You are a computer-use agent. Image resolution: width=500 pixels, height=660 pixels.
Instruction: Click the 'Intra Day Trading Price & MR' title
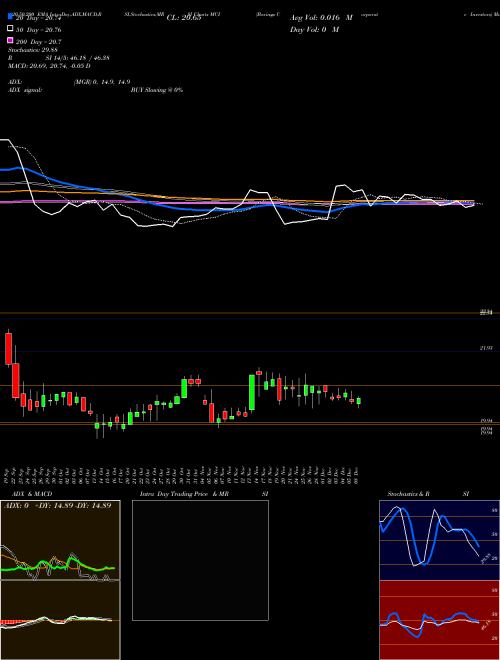184,494
